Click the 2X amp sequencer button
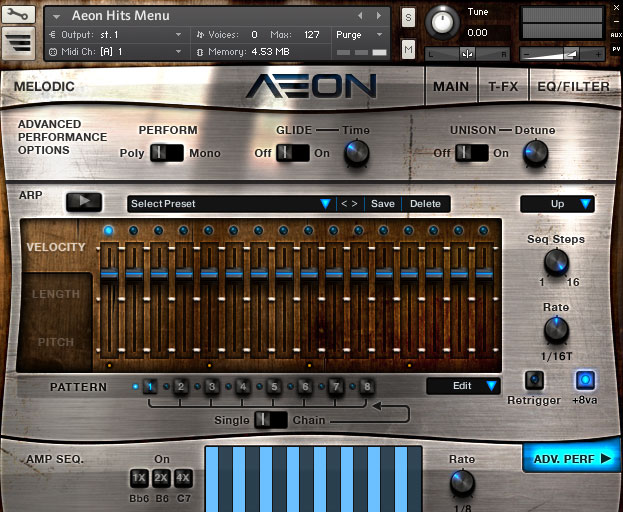 (161, 478)
